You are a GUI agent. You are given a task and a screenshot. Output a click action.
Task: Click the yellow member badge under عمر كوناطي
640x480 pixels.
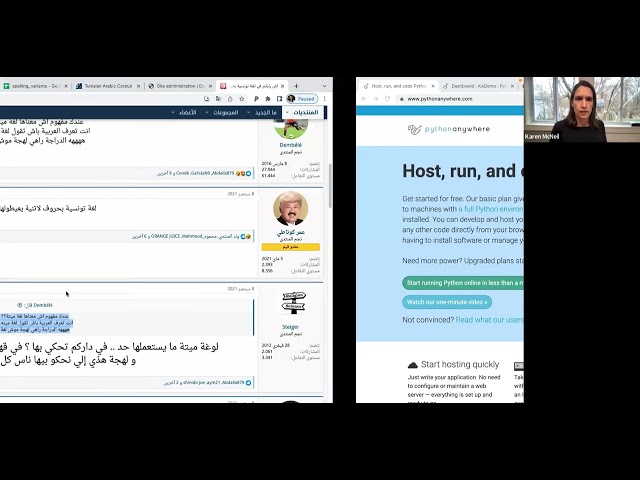coord(291,247)
